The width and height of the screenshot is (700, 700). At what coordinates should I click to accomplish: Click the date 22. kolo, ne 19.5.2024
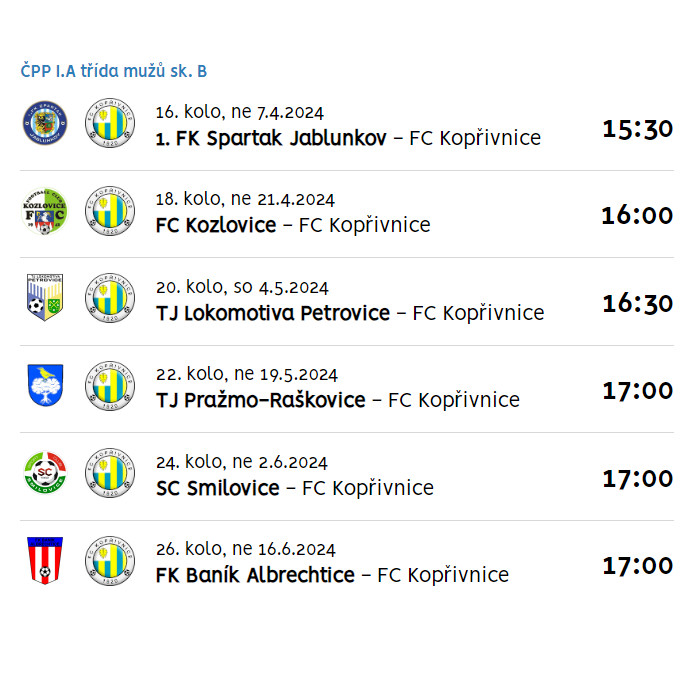coord(247,374)
